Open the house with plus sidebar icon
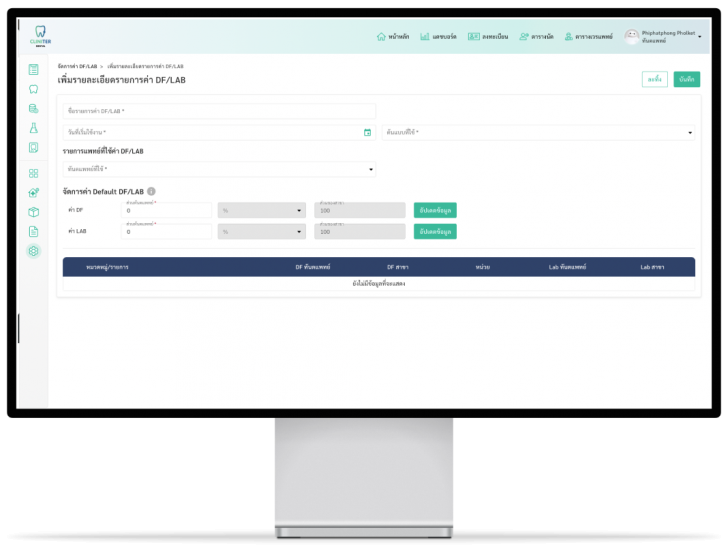 (33, 193)
